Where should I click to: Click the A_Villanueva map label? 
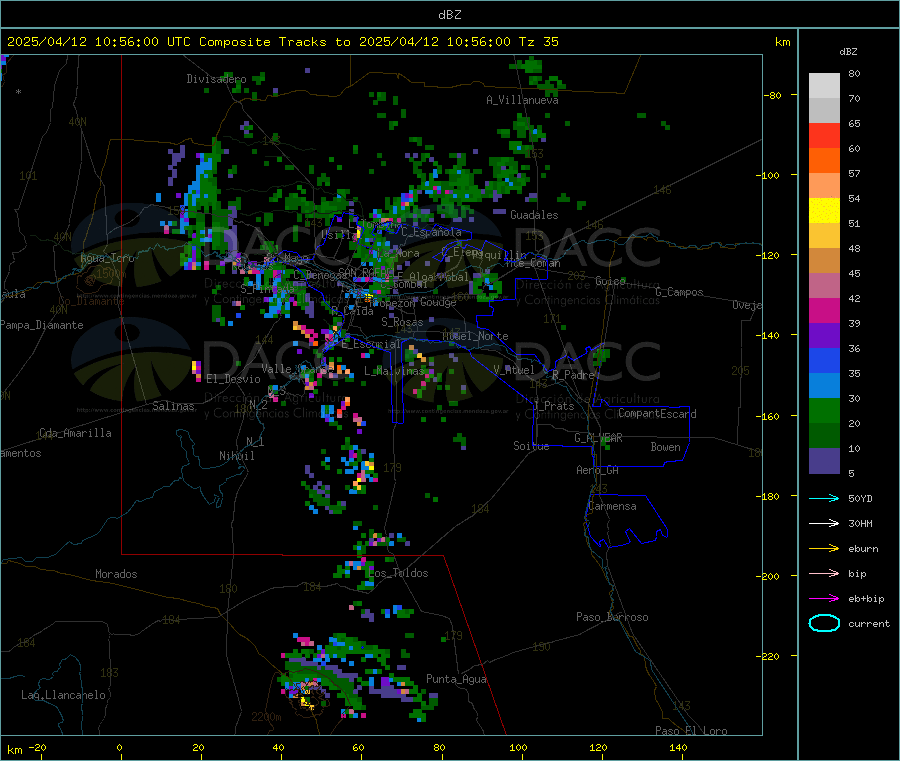[522, 100]
